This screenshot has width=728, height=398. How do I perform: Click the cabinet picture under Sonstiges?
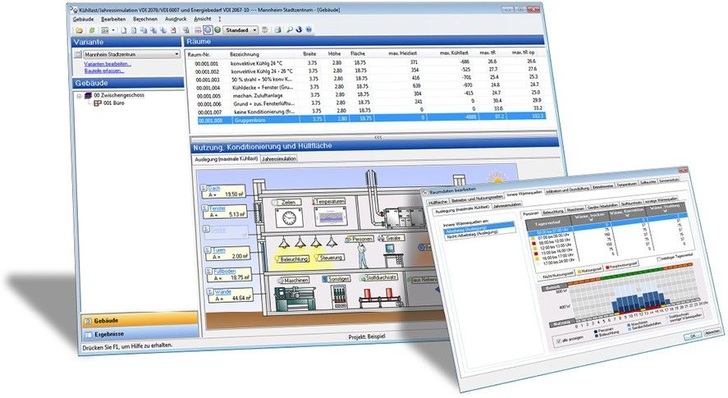point(340,297)
